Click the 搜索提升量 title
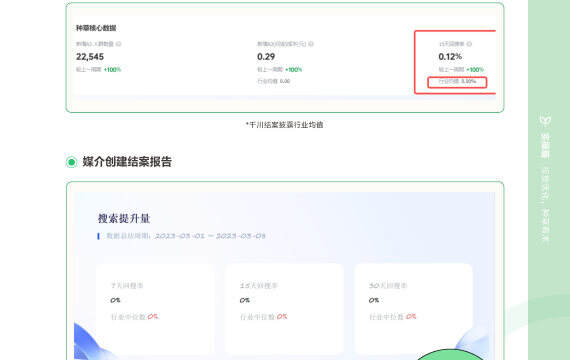Screen dimensions: 570x360 pos(124,219)
